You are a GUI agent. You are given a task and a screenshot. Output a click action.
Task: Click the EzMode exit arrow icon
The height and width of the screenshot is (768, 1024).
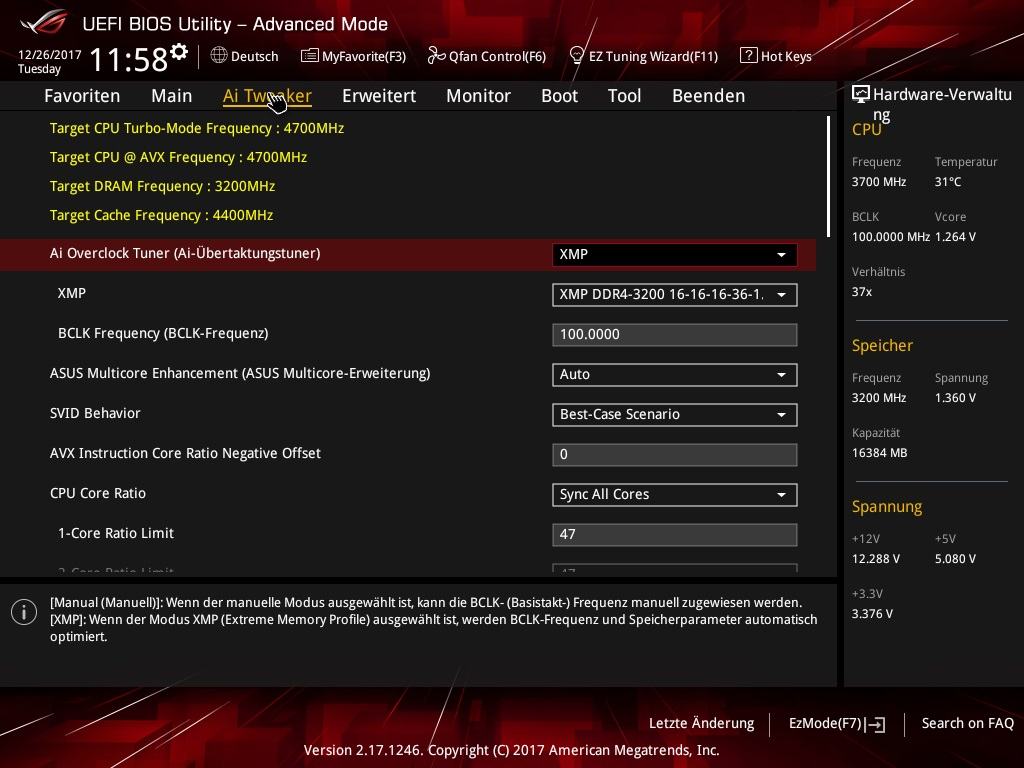[875, 724]
